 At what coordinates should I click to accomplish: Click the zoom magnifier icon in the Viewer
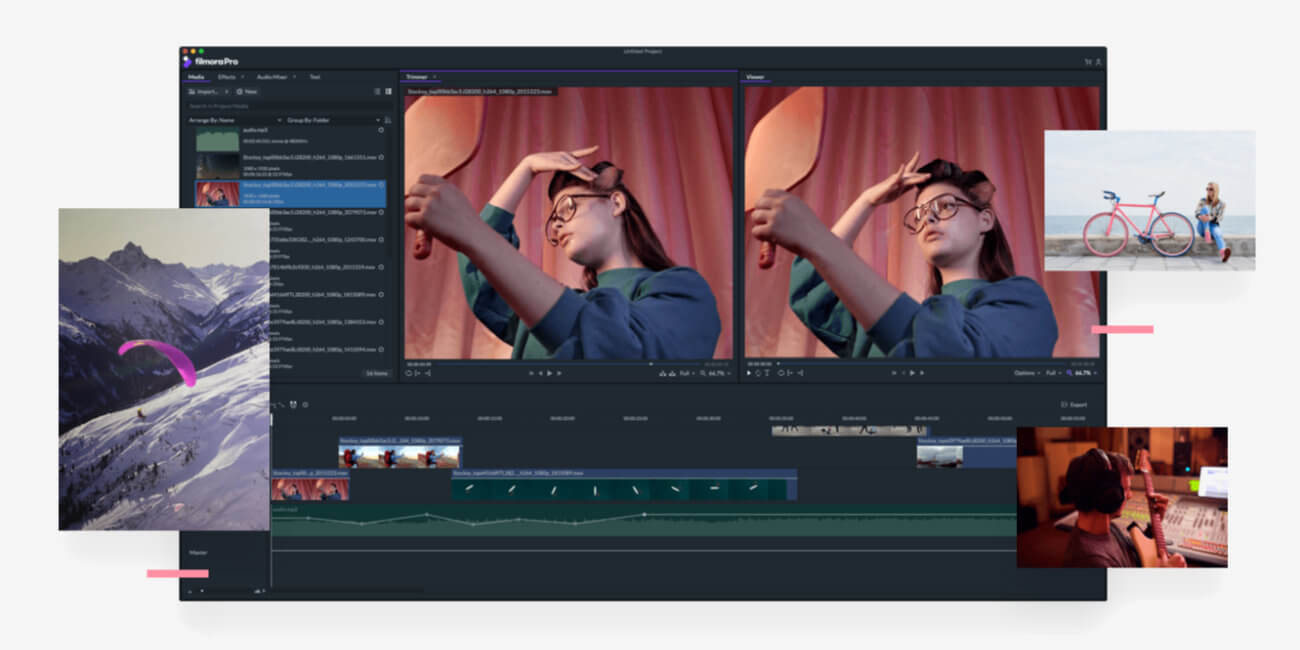pyautogui.click(x=1069, y=373)
